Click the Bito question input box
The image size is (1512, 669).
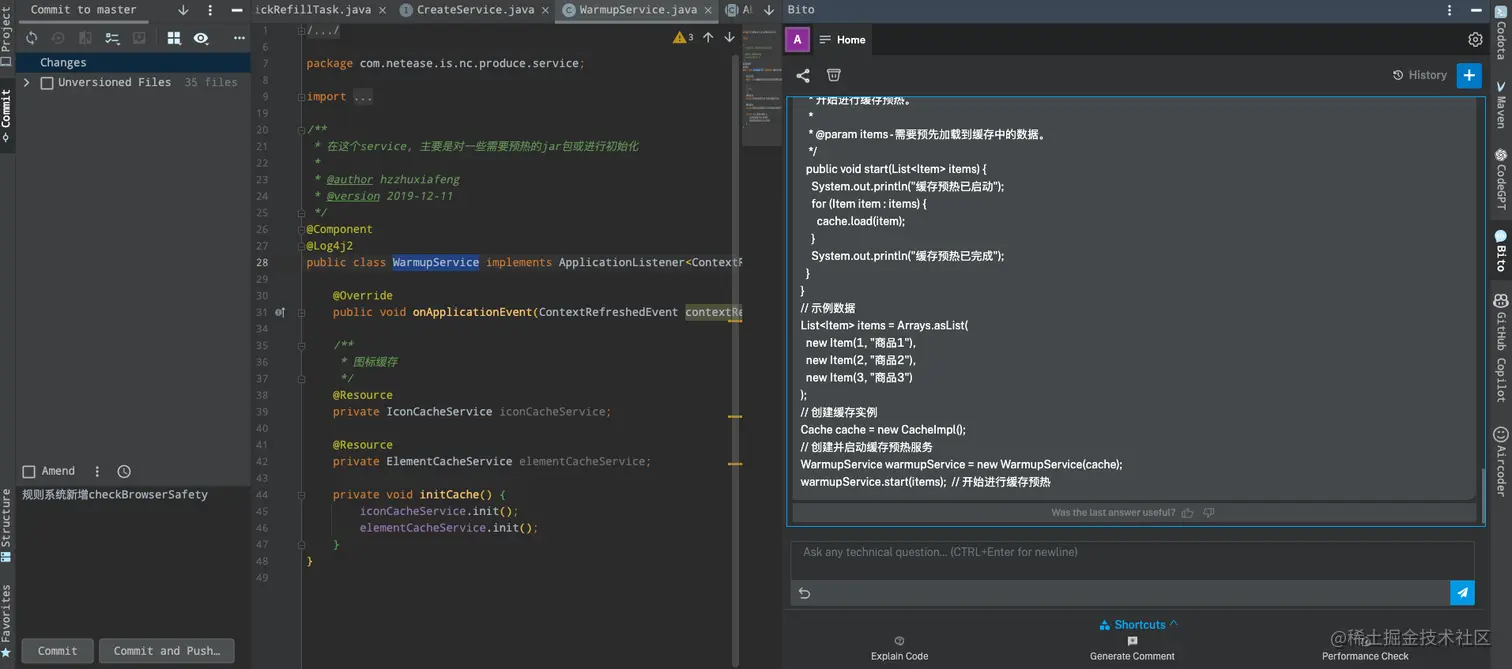point(1132,560)
